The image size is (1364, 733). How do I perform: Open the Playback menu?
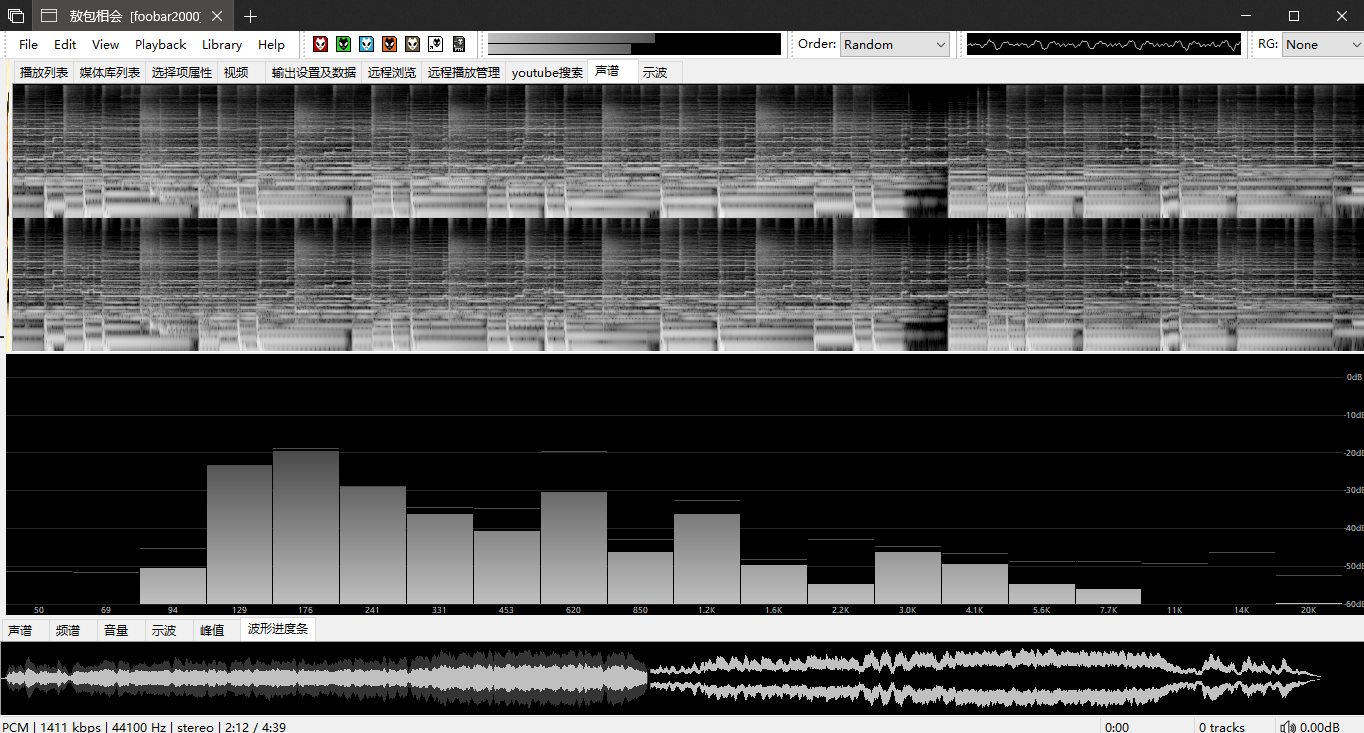pyautogui.click(x=160, y=44)
